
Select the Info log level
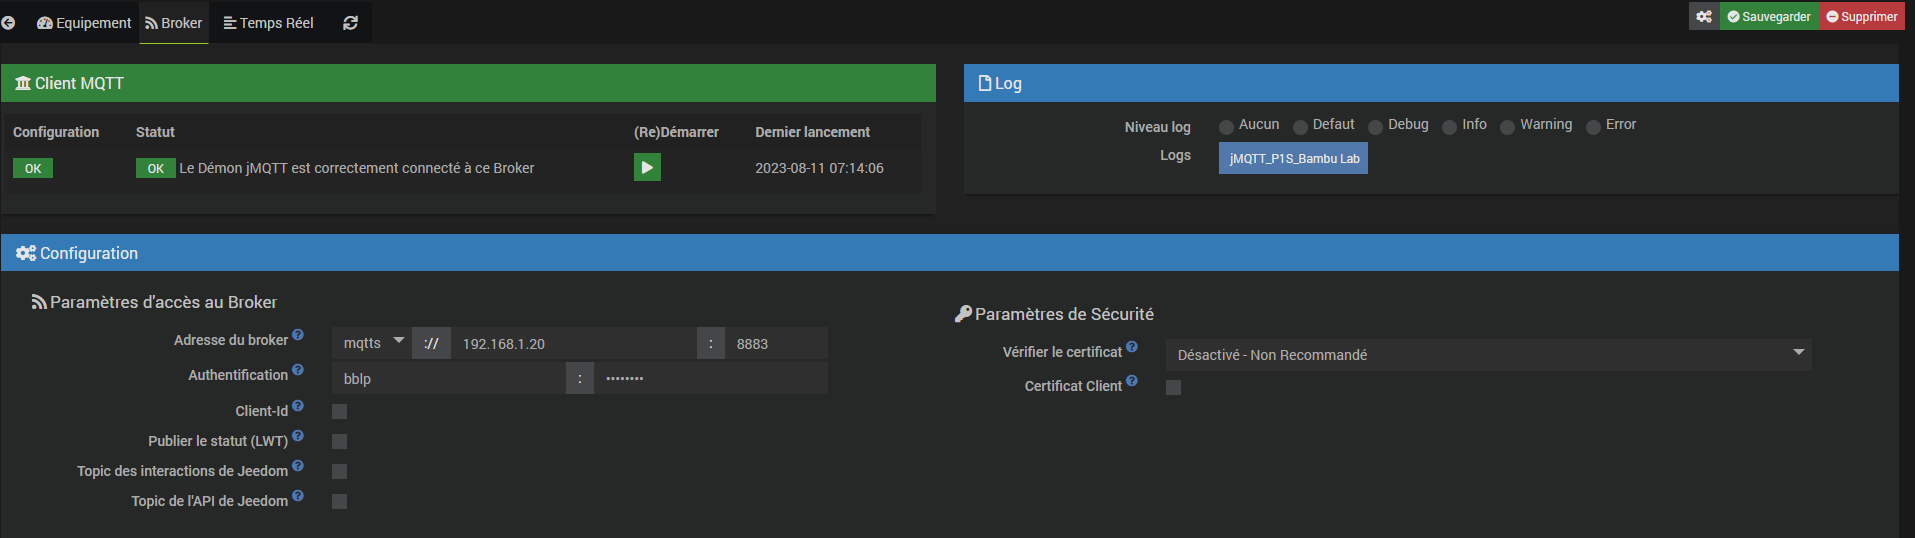[1449, 127]
